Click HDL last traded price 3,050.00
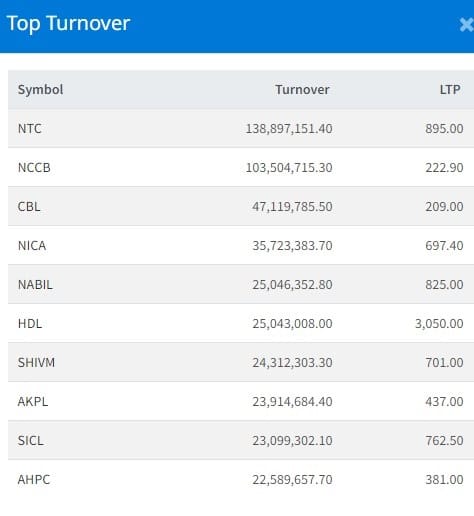This screenshot has height=516, width=474. 439,324
